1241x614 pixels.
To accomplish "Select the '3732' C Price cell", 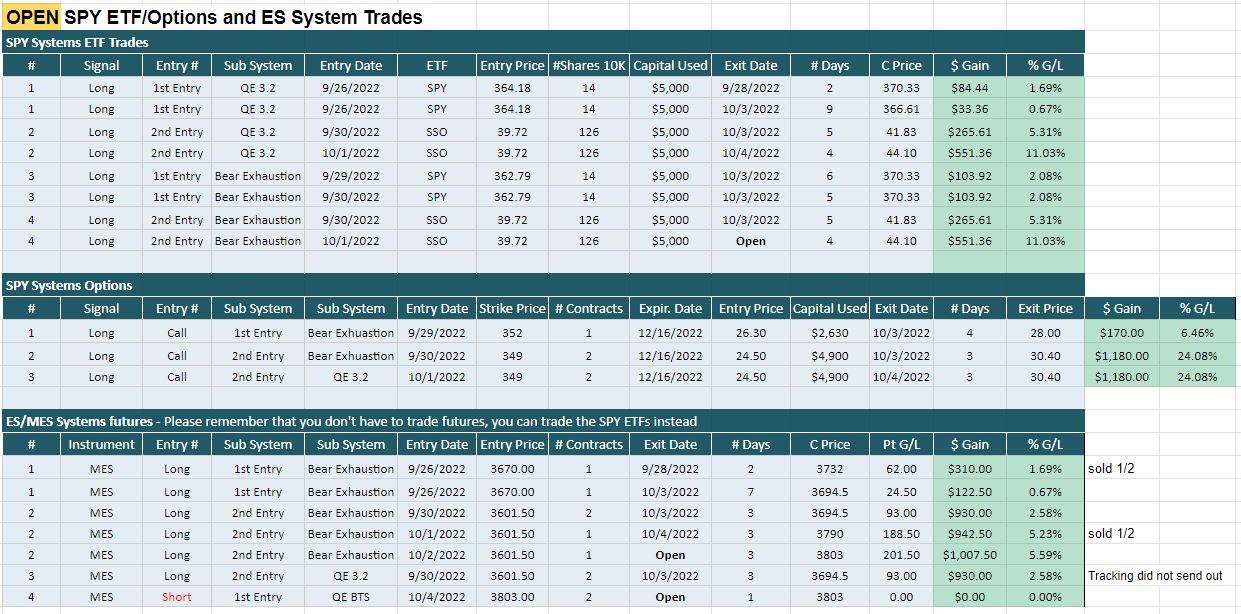I will tap(829, 469).
